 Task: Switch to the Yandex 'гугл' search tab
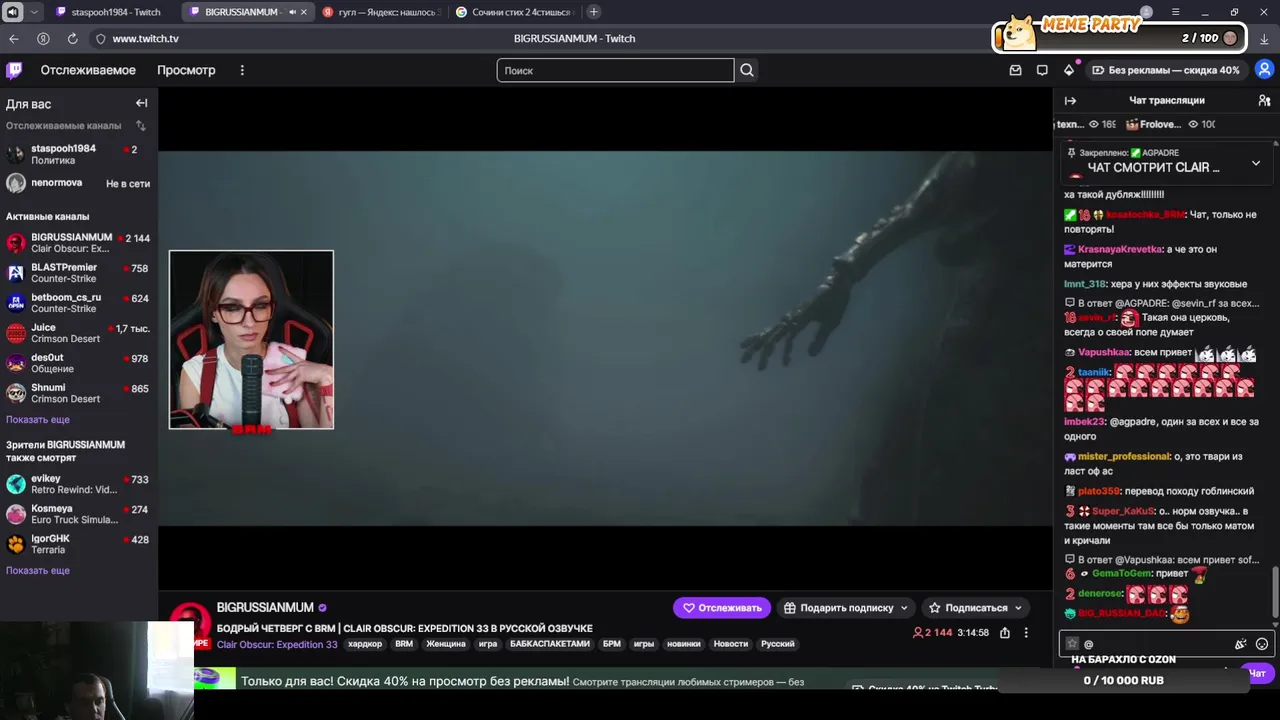point(380,12)
